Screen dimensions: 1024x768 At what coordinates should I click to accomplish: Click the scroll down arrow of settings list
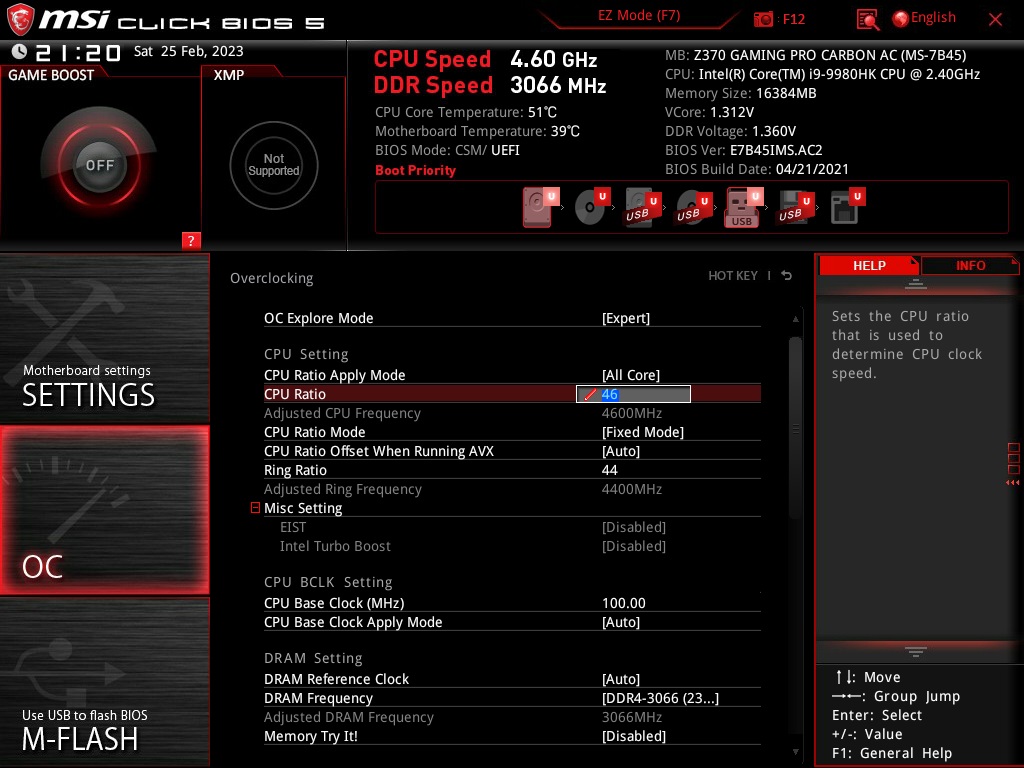[795, 752]
